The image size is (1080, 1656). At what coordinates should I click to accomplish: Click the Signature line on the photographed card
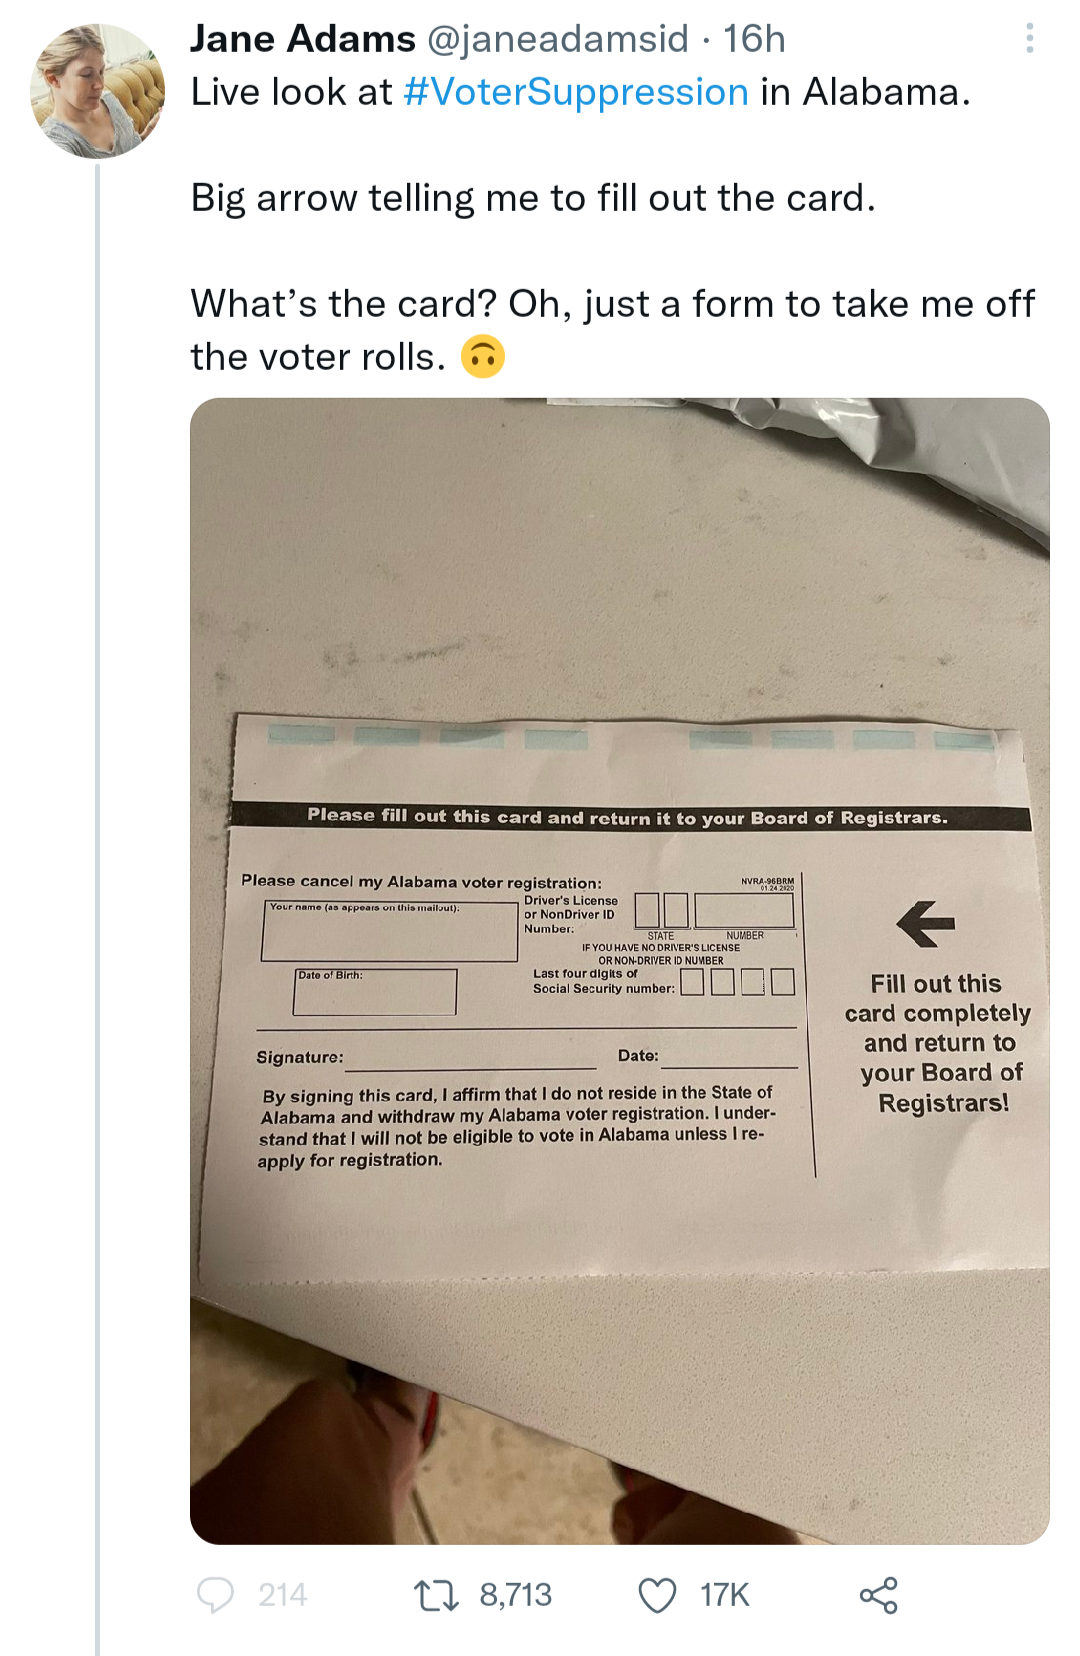[468, 1060]
